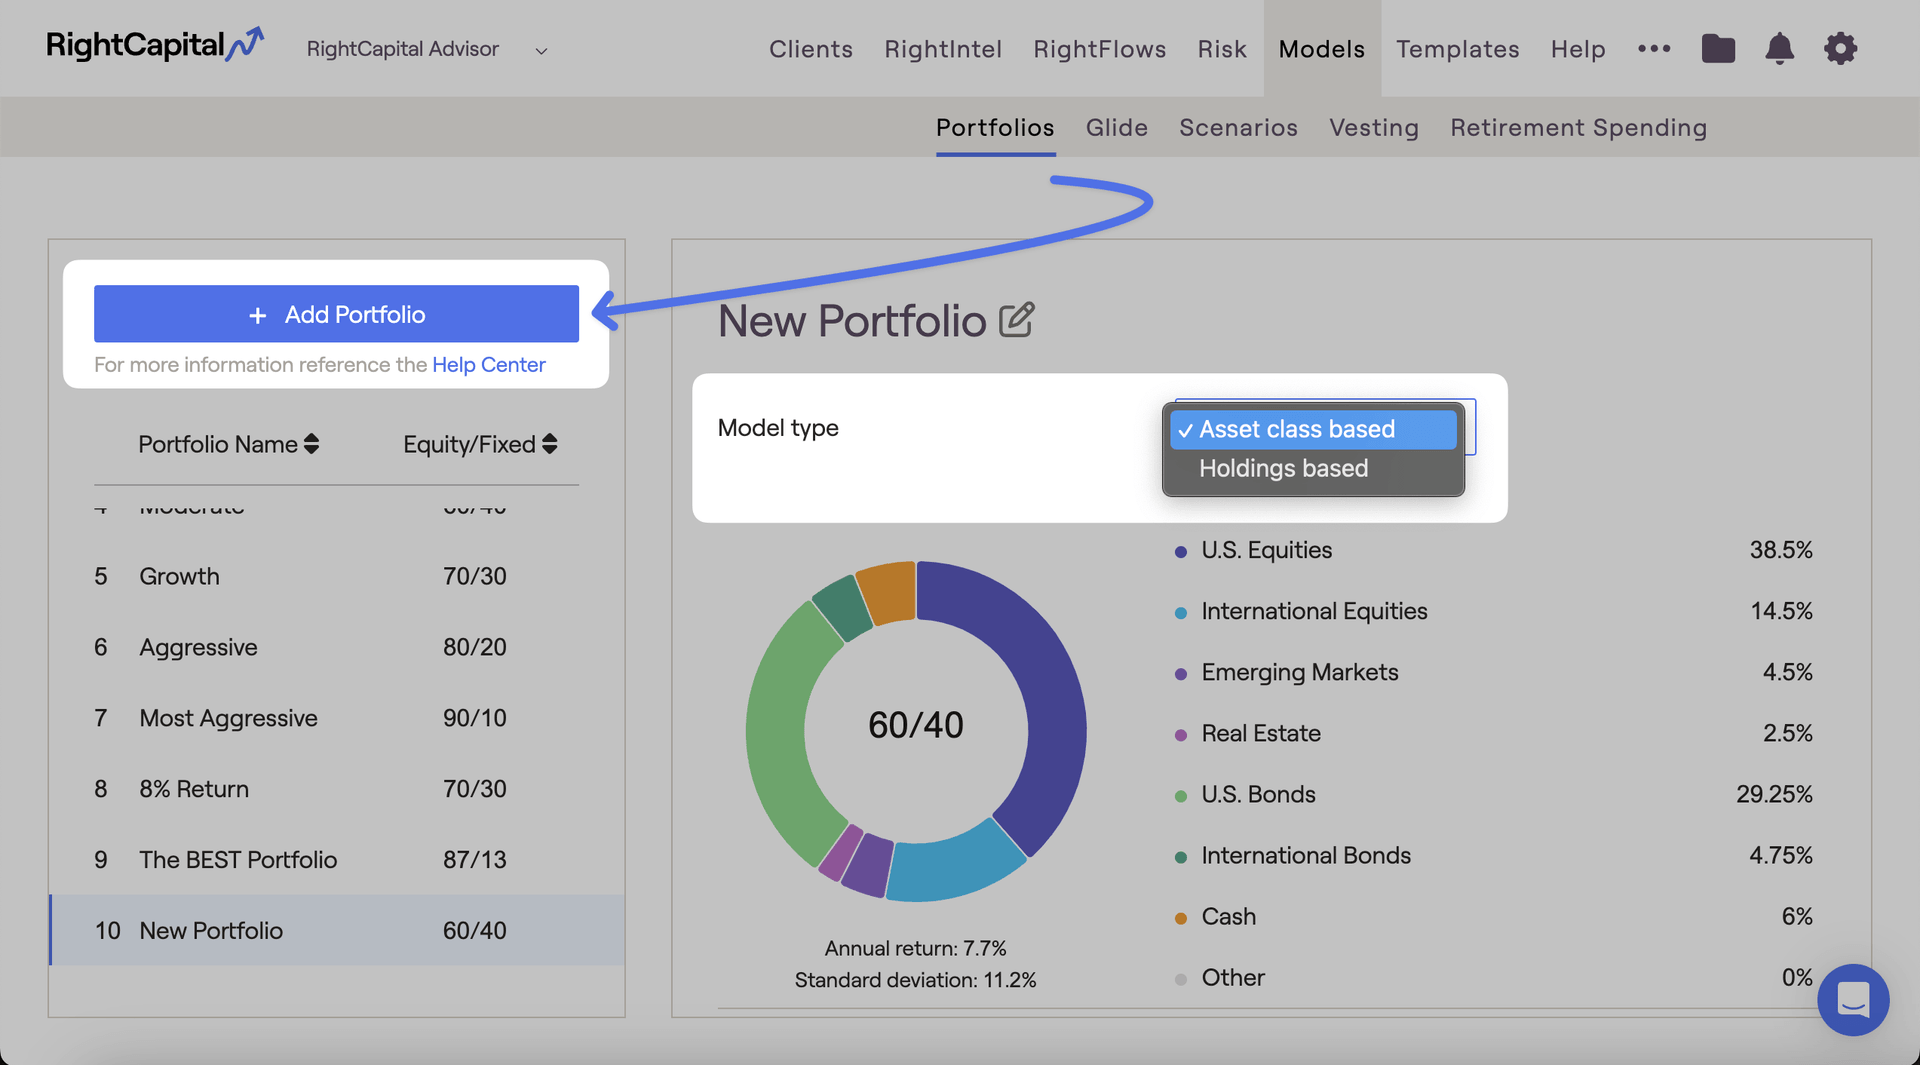This screenshot has width=1920, height=1065.
Task: Sort by Equity/Fixed arrows
Action: (x=549, y=444)
